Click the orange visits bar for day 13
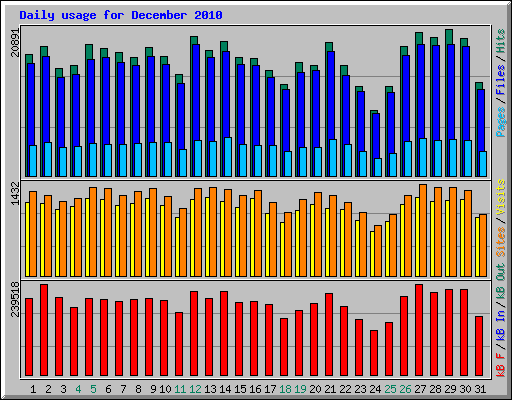Image resolution: width=512 pixels, height=400 pixels. click(x=213, y=232)
